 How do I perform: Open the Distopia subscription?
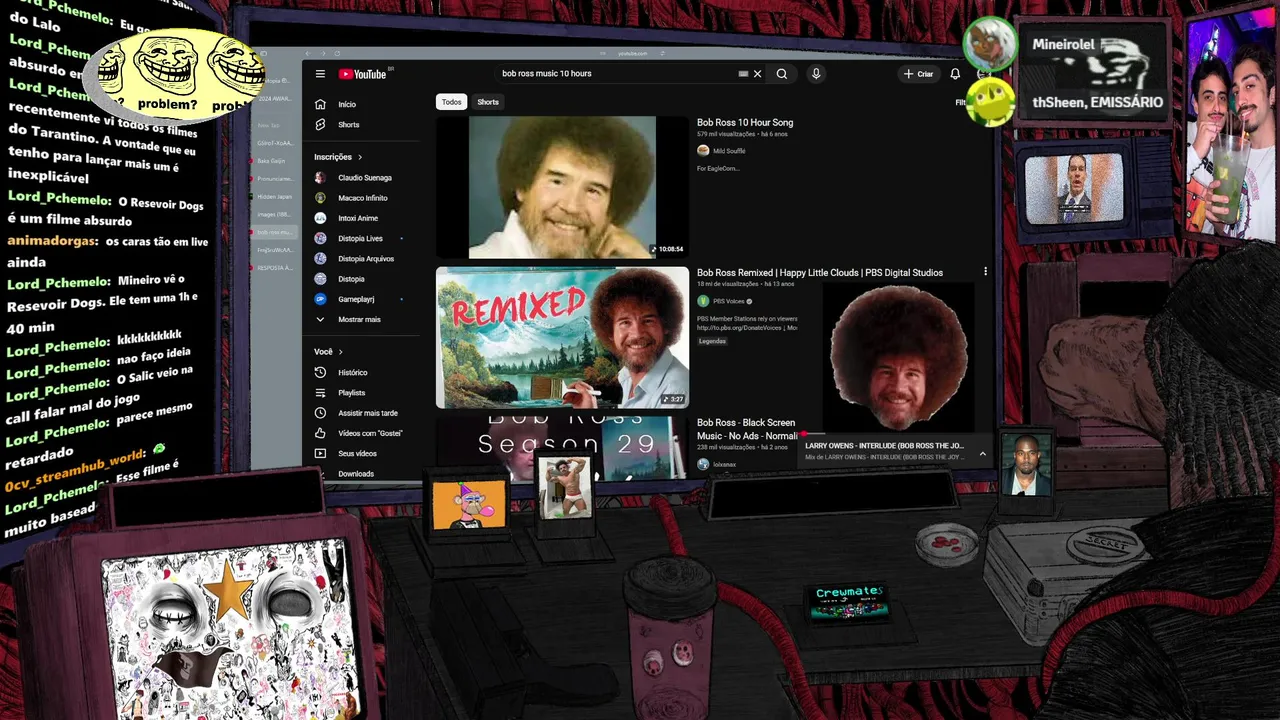pos(351,279)
